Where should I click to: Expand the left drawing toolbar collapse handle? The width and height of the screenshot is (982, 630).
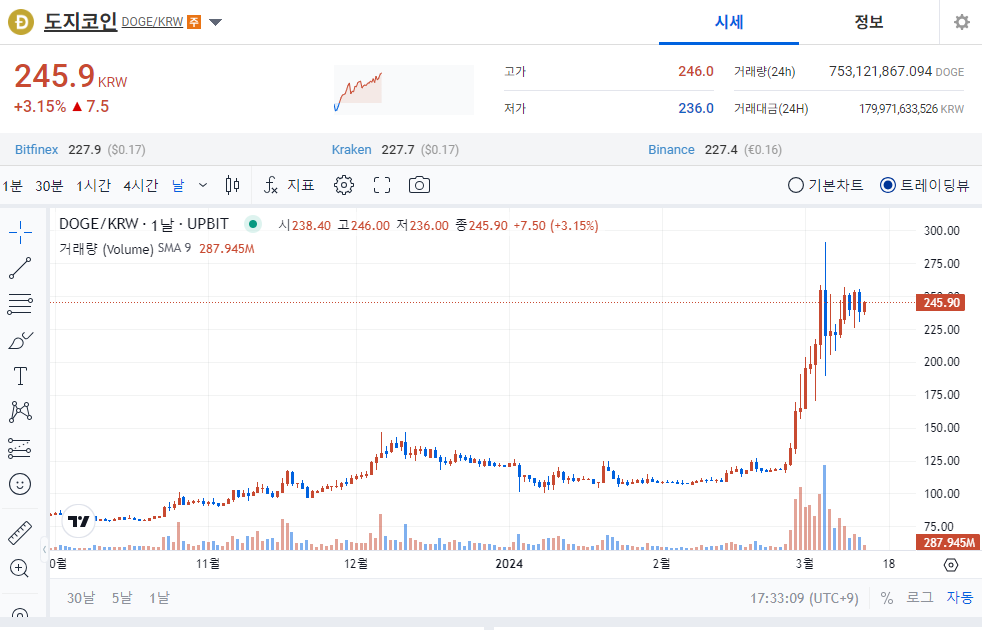pos(44,549)
